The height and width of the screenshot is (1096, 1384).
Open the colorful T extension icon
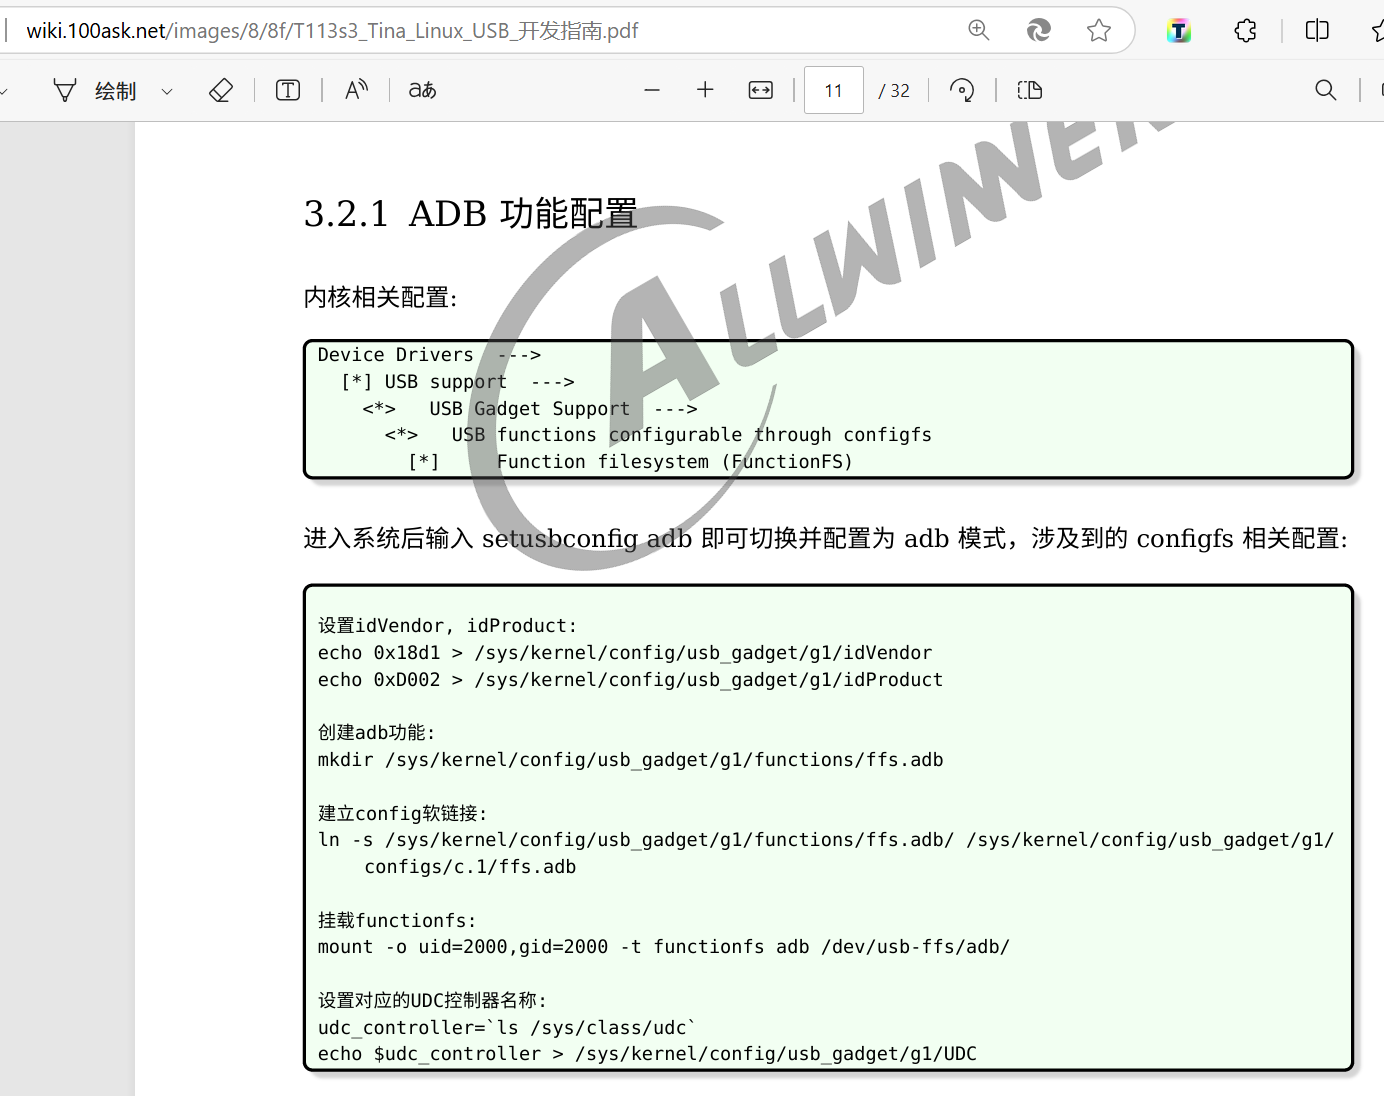coord(1179,31)
